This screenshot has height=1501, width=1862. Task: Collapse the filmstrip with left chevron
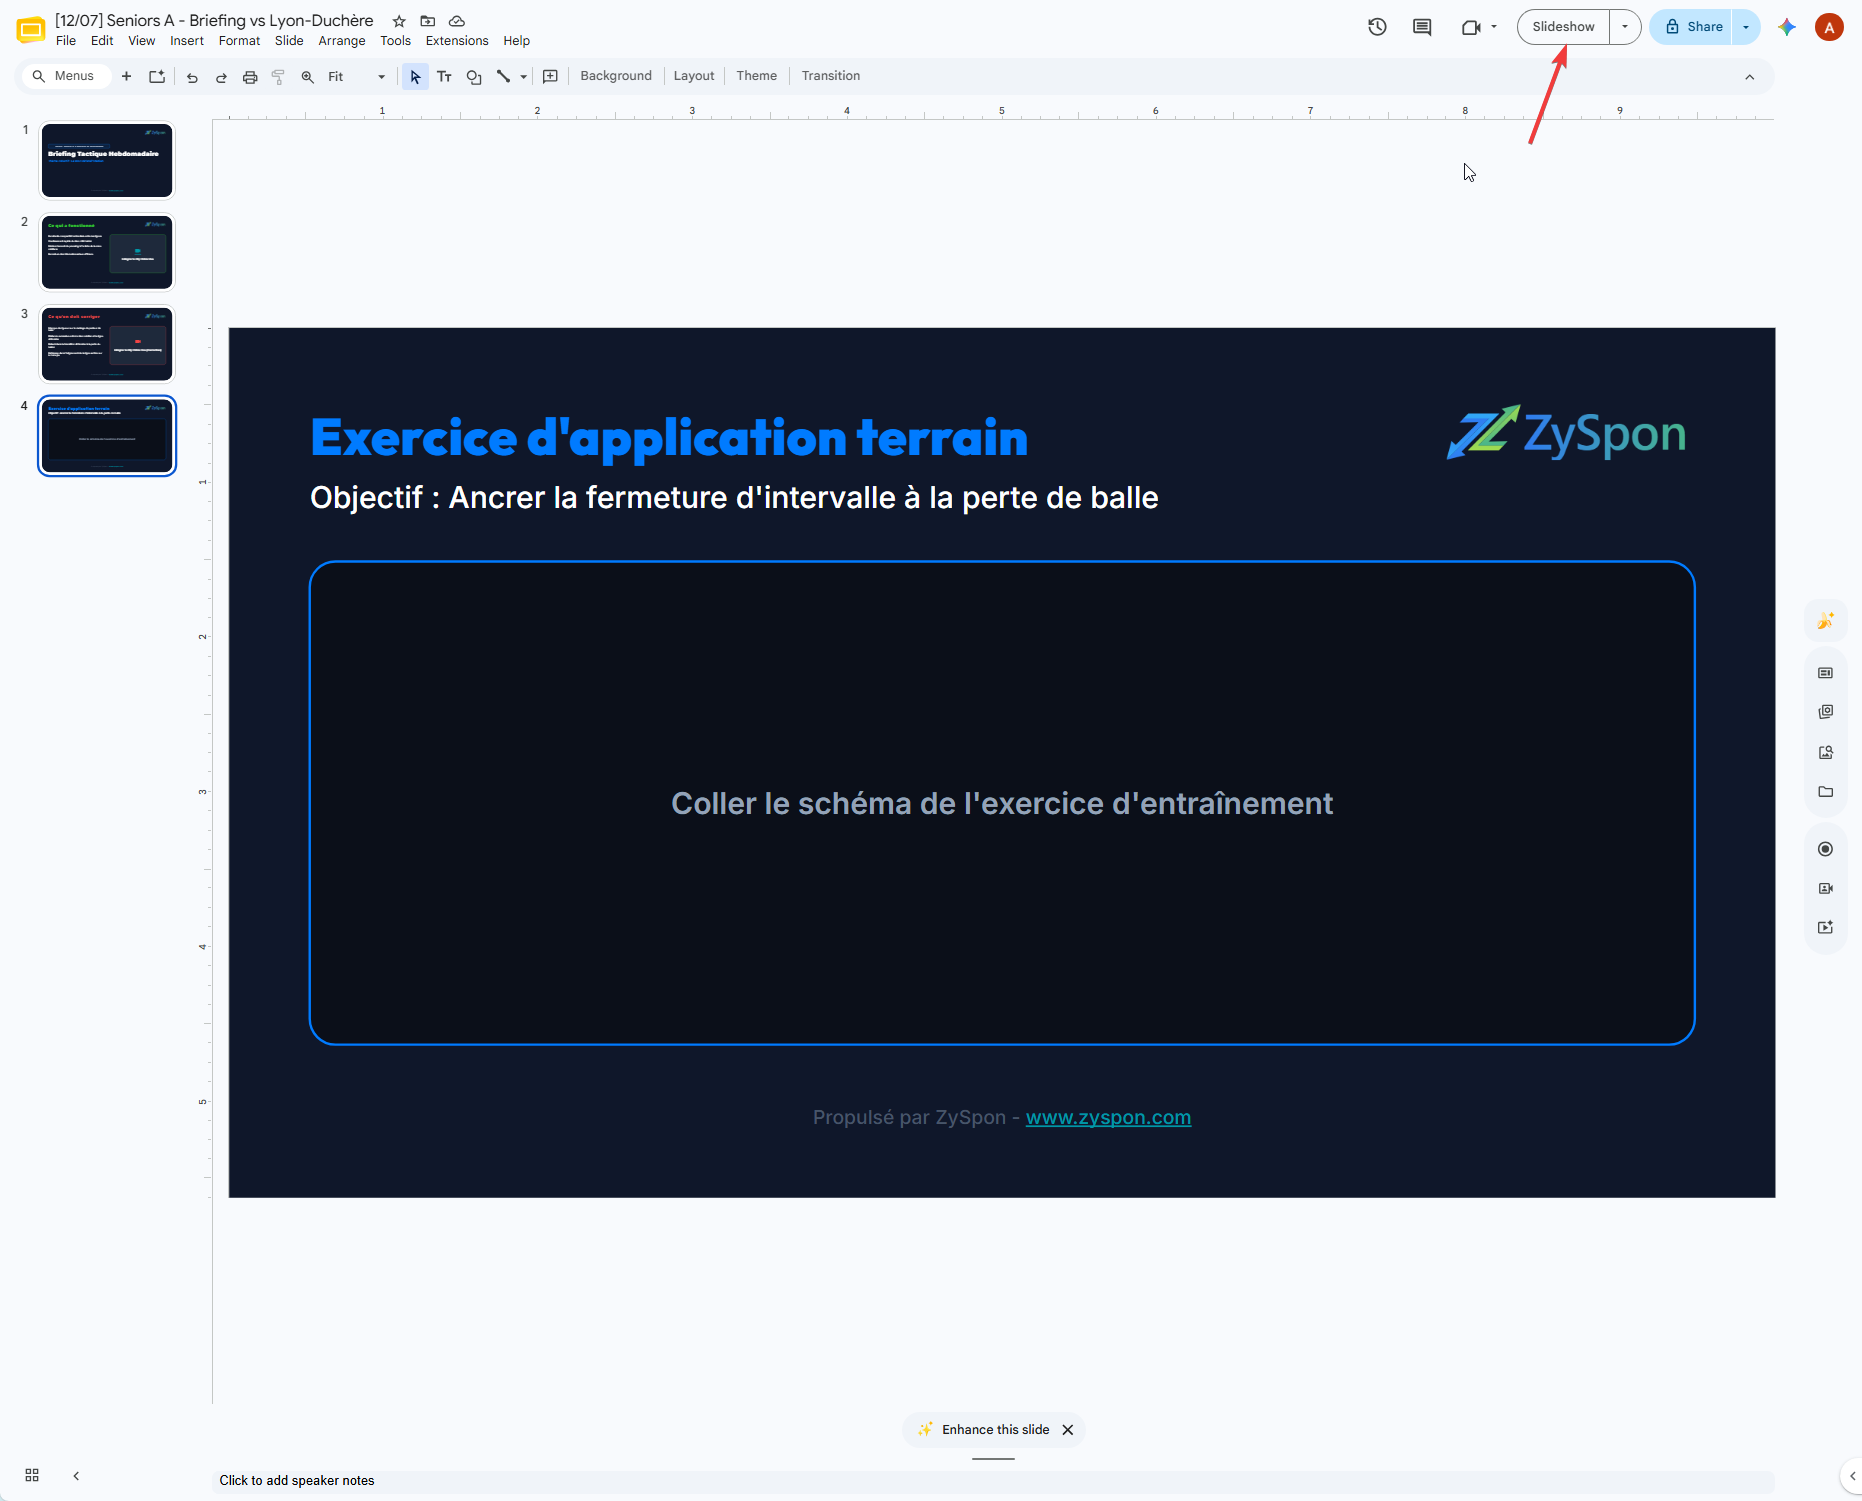tap(76, 1475)
